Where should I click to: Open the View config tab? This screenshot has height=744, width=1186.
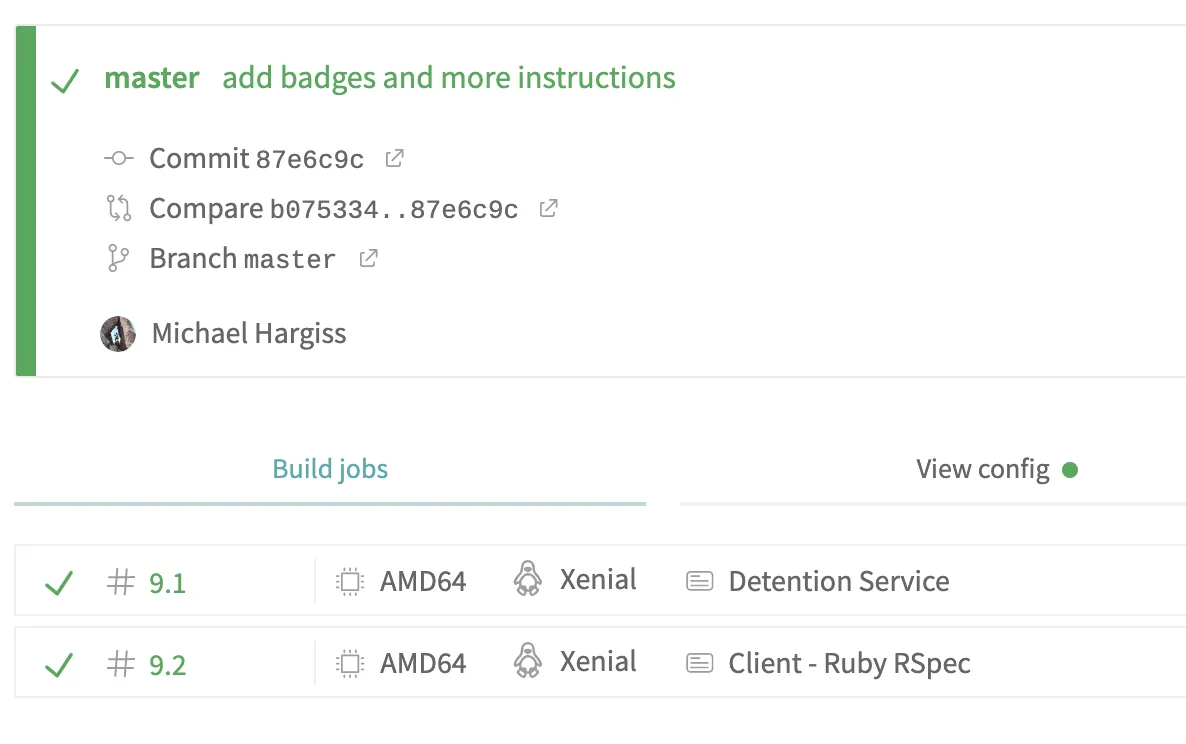click(x=982, y=469)
